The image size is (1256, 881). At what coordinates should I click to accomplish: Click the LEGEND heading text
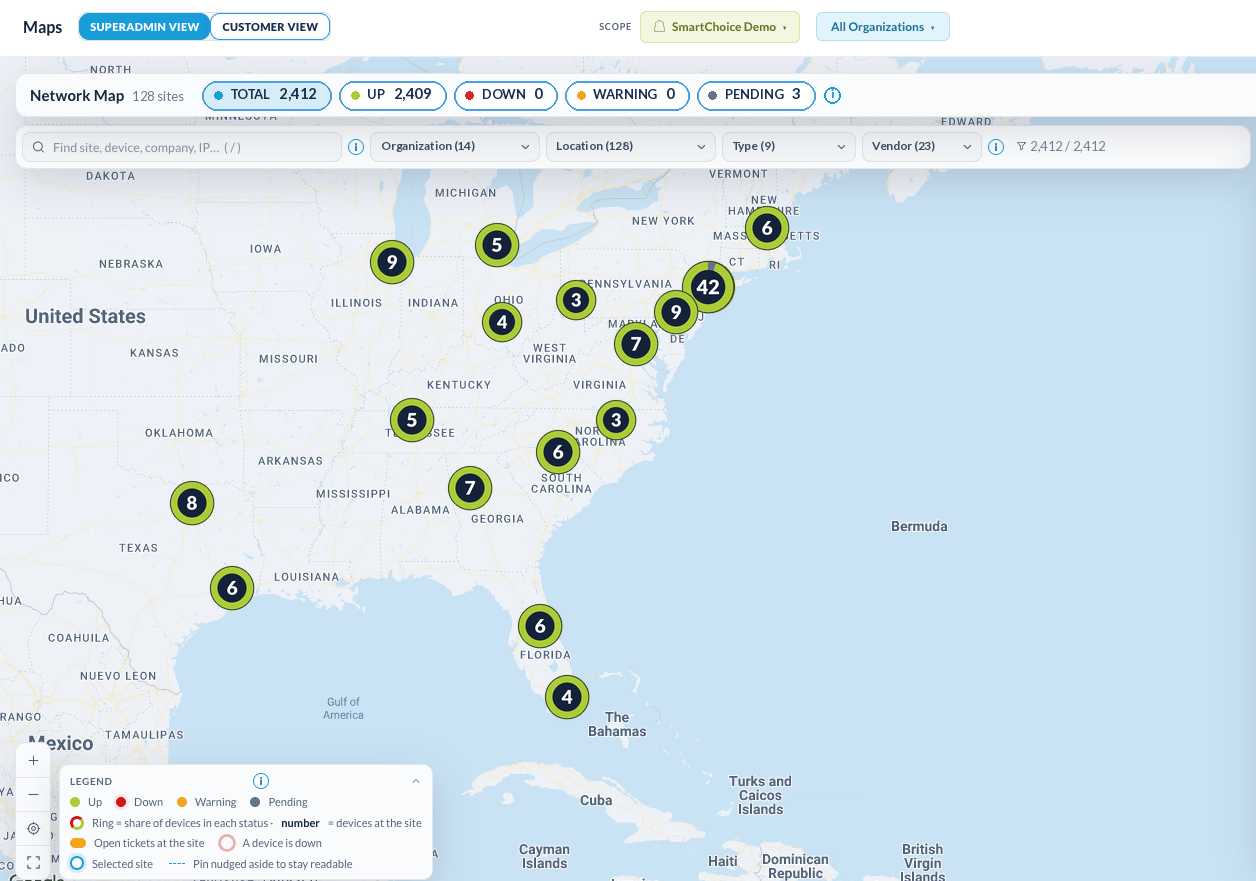(91, 781)
